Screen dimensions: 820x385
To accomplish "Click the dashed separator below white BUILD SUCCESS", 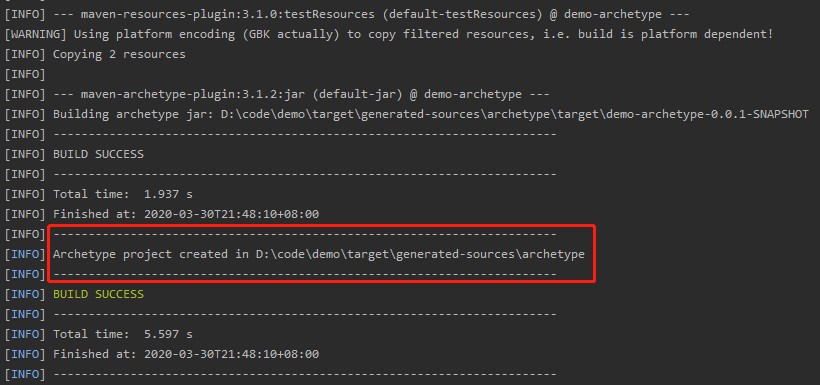I will point(305,174).
